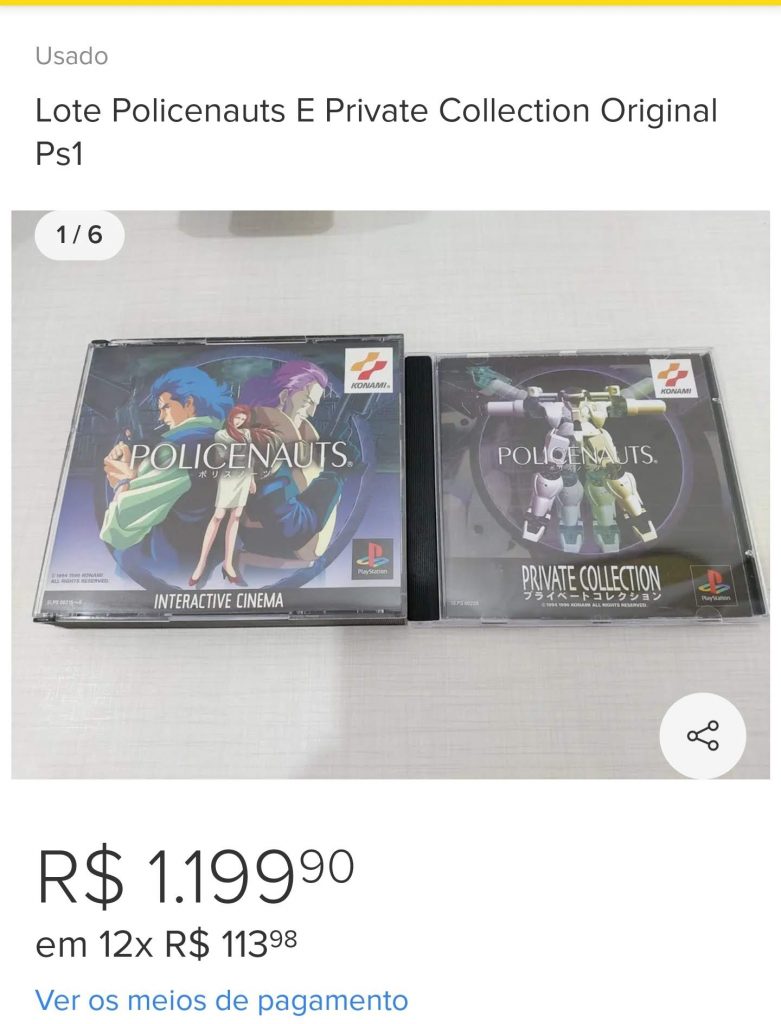Open the Policenauts game case photo
The height and width of the screenshot is (1024, 781).
pyautogui.click(x=219, y=480)
